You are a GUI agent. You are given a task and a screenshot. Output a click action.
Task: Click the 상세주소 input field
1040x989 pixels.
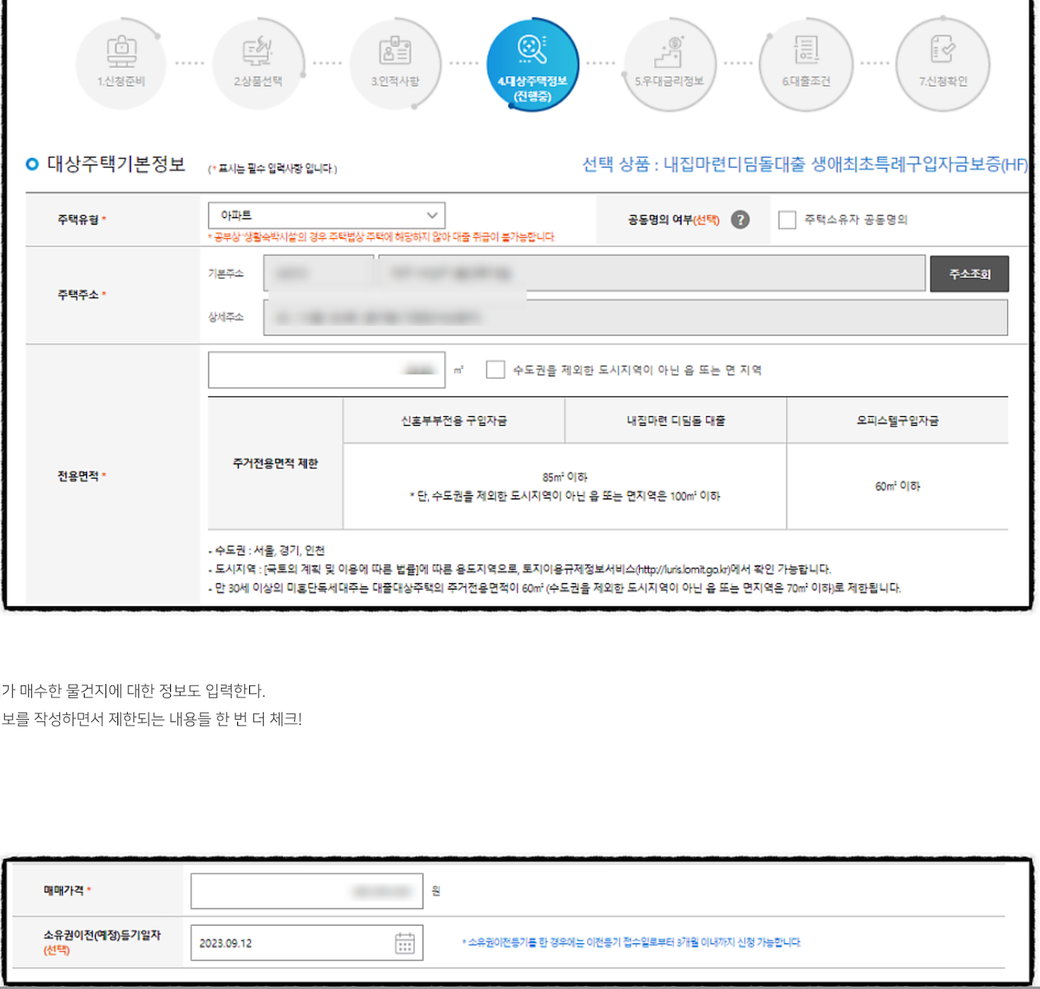click(635, 317)
